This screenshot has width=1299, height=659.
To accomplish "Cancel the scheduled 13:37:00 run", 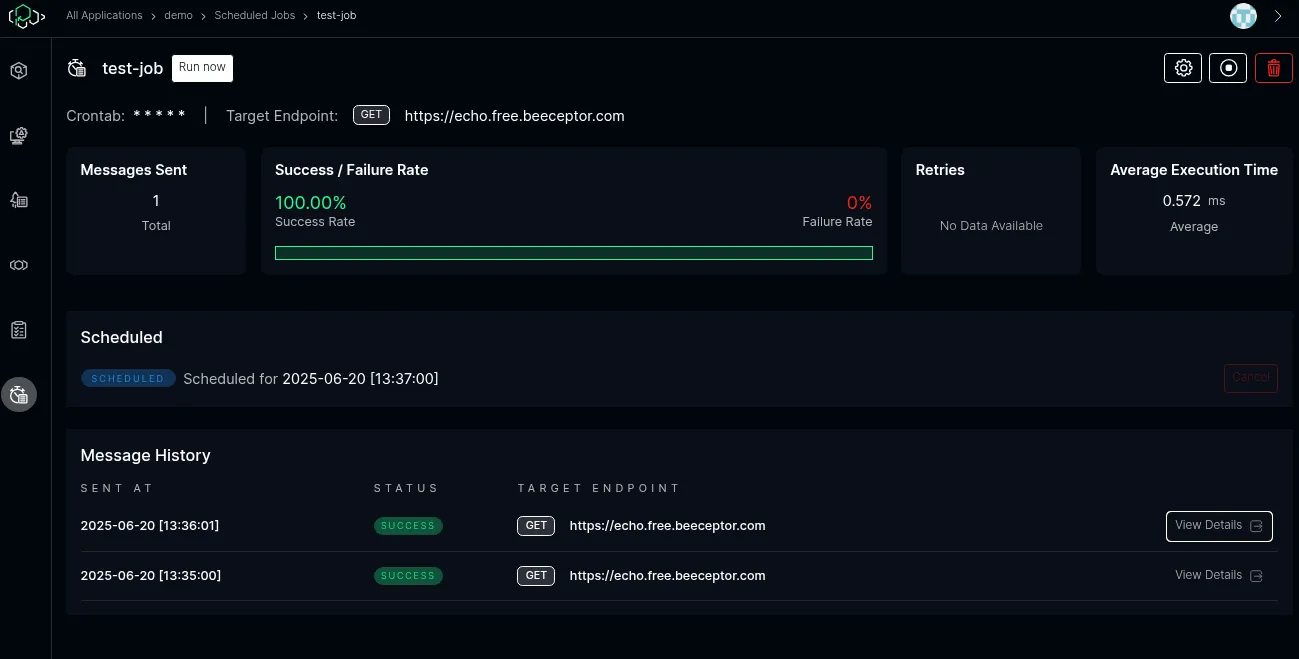I will click(x=1250, y=378).
